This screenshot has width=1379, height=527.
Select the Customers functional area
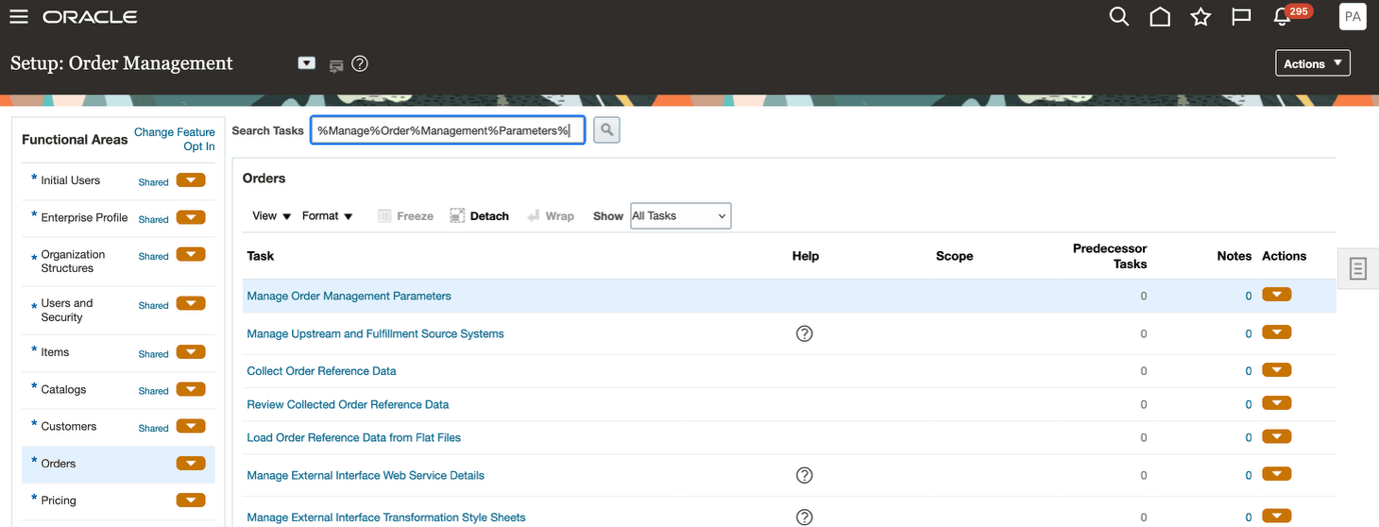pyautogui.click(x=69, y=426)
